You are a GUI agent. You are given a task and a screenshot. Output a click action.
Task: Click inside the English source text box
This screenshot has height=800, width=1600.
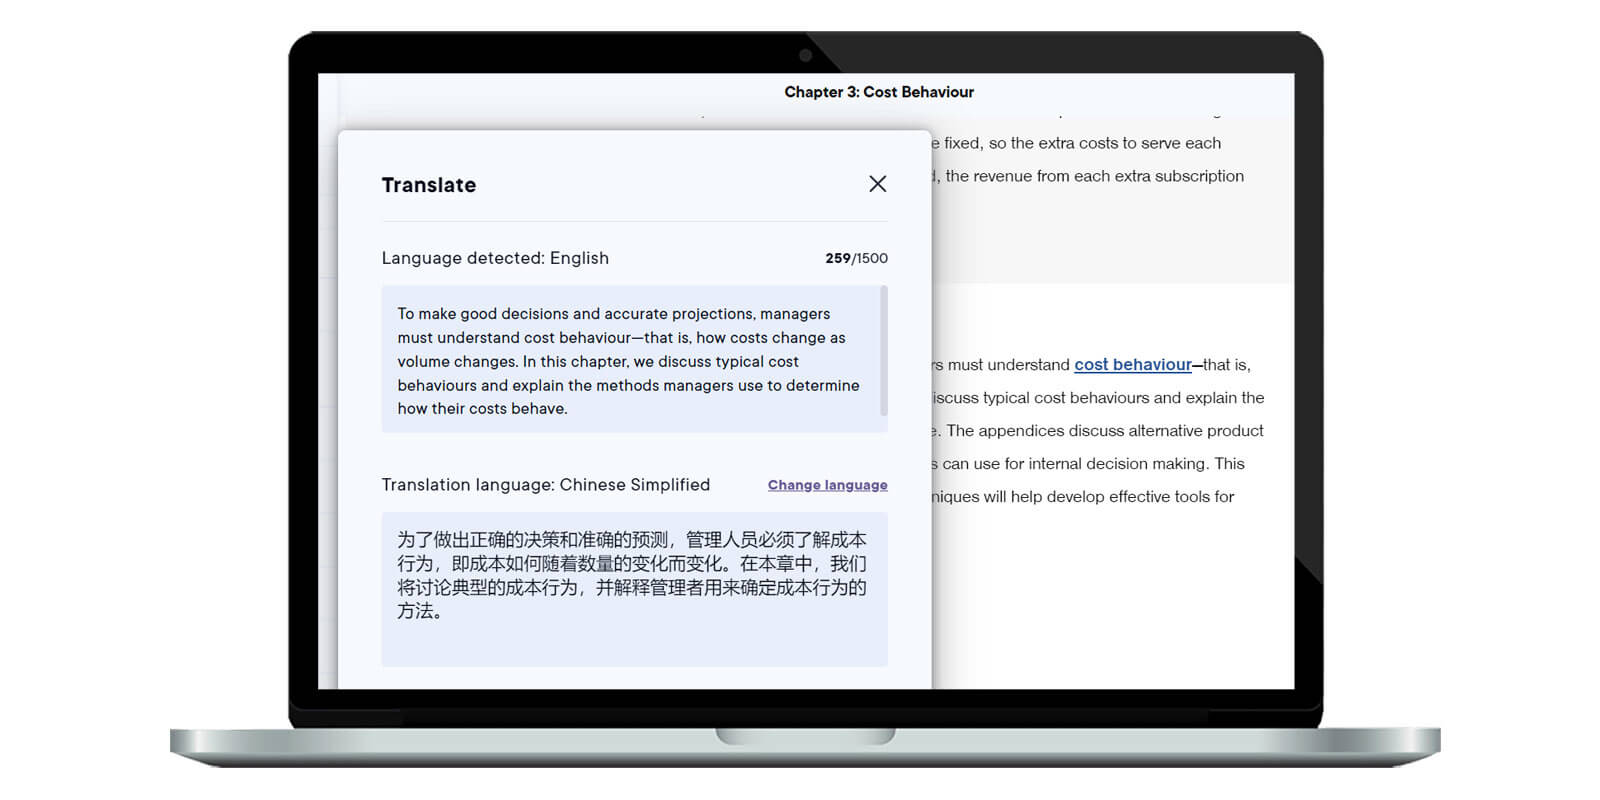pyautogui.click(x=630, y=360)
